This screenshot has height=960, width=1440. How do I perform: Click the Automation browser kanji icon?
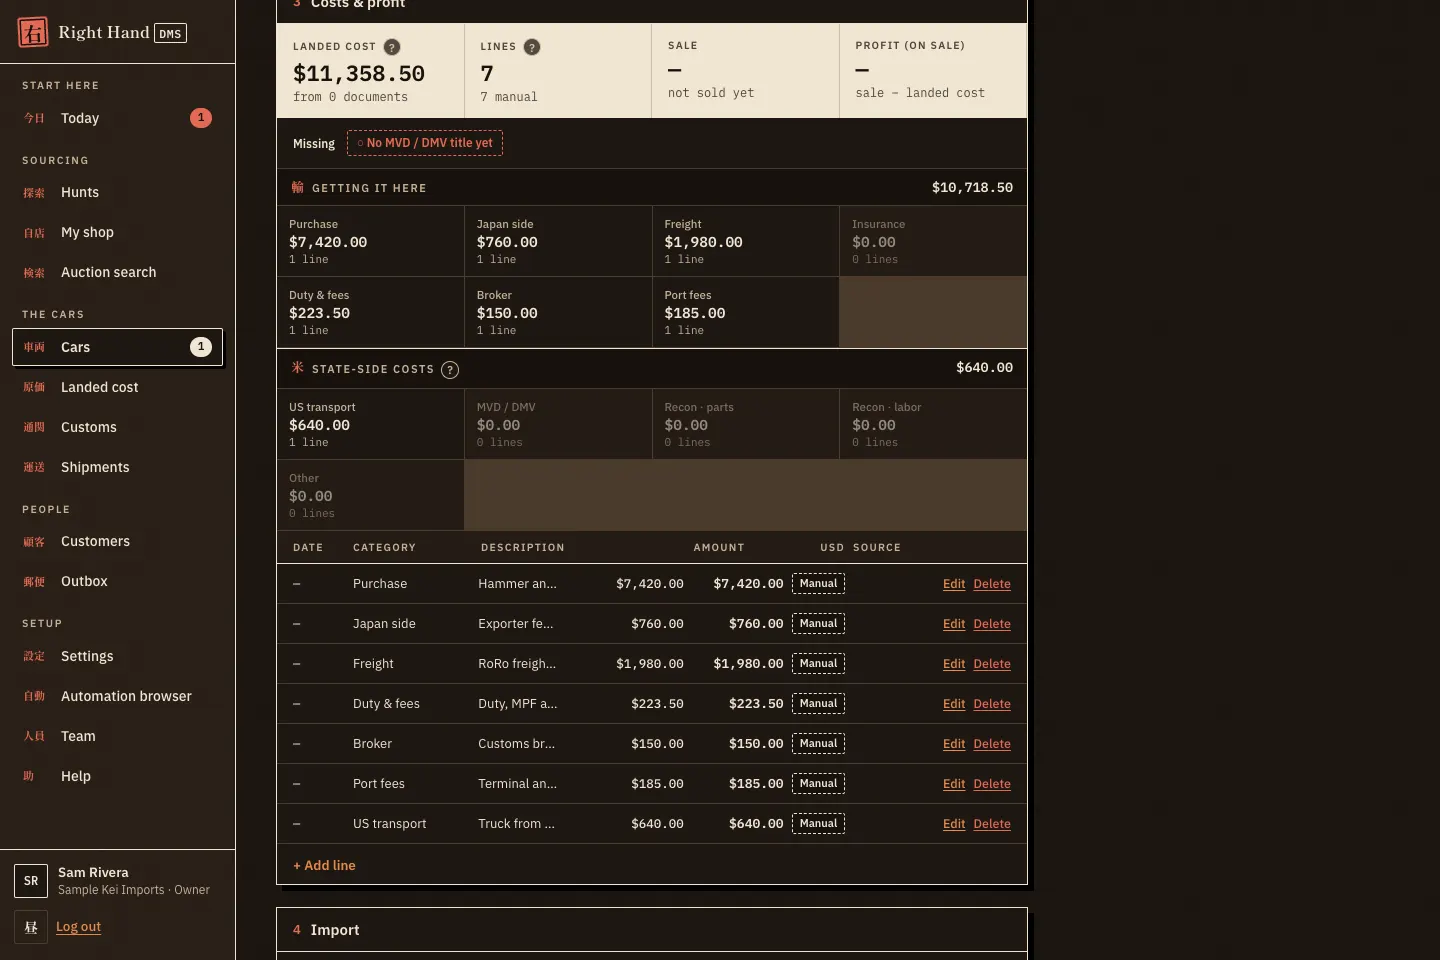[x=34, y=697]
